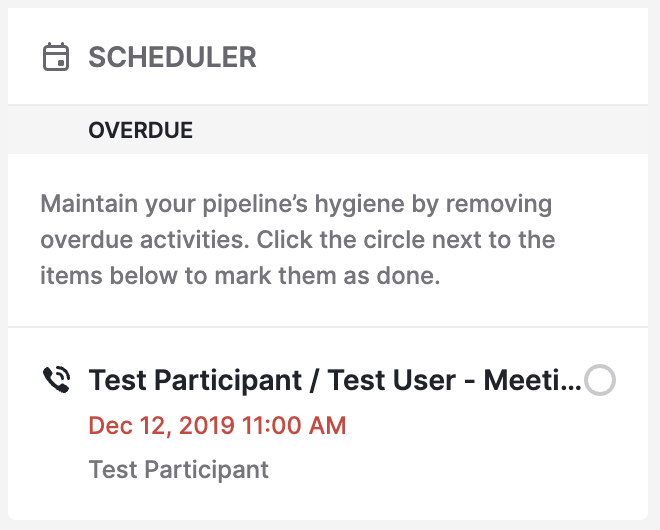The image size is (660, 530).
Task: Select the OVERDUE section header
Action: pyautogui.click(x=141, y=130)
